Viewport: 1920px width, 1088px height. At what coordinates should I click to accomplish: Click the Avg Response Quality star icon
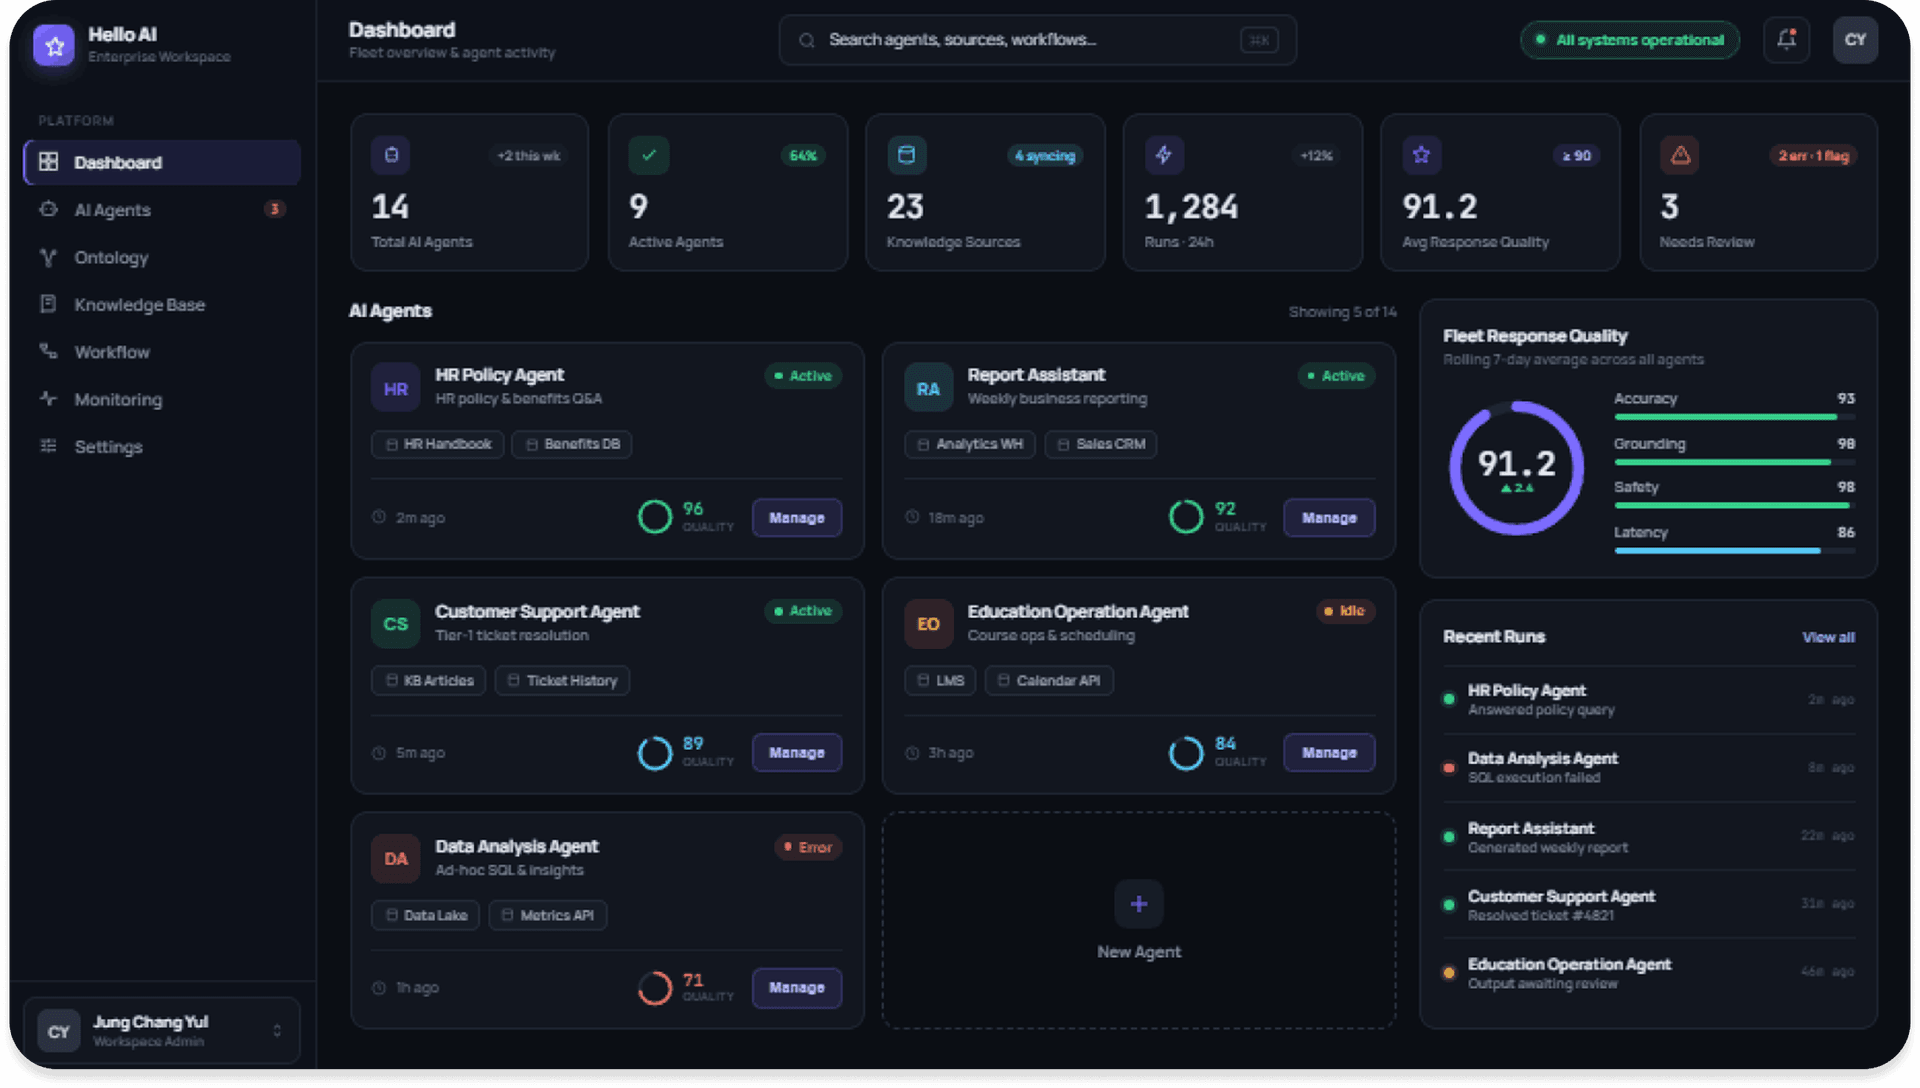(x=1422, y=155)
